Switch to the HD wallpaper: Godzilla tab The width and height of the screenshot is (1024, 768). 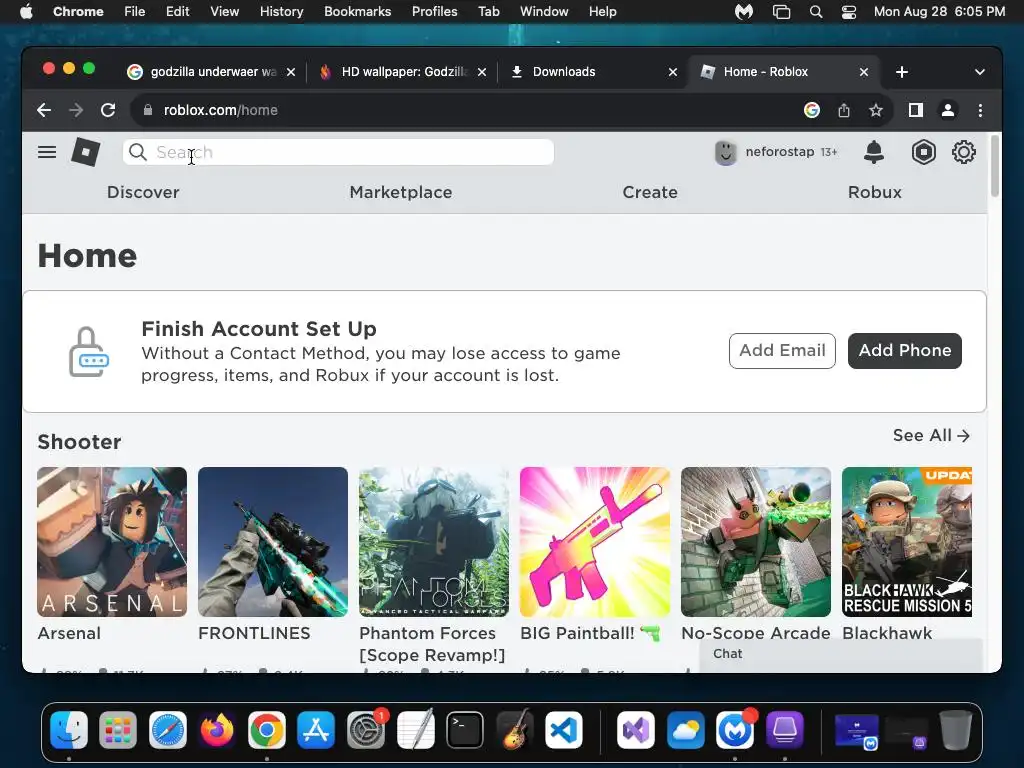pos(403,72)
